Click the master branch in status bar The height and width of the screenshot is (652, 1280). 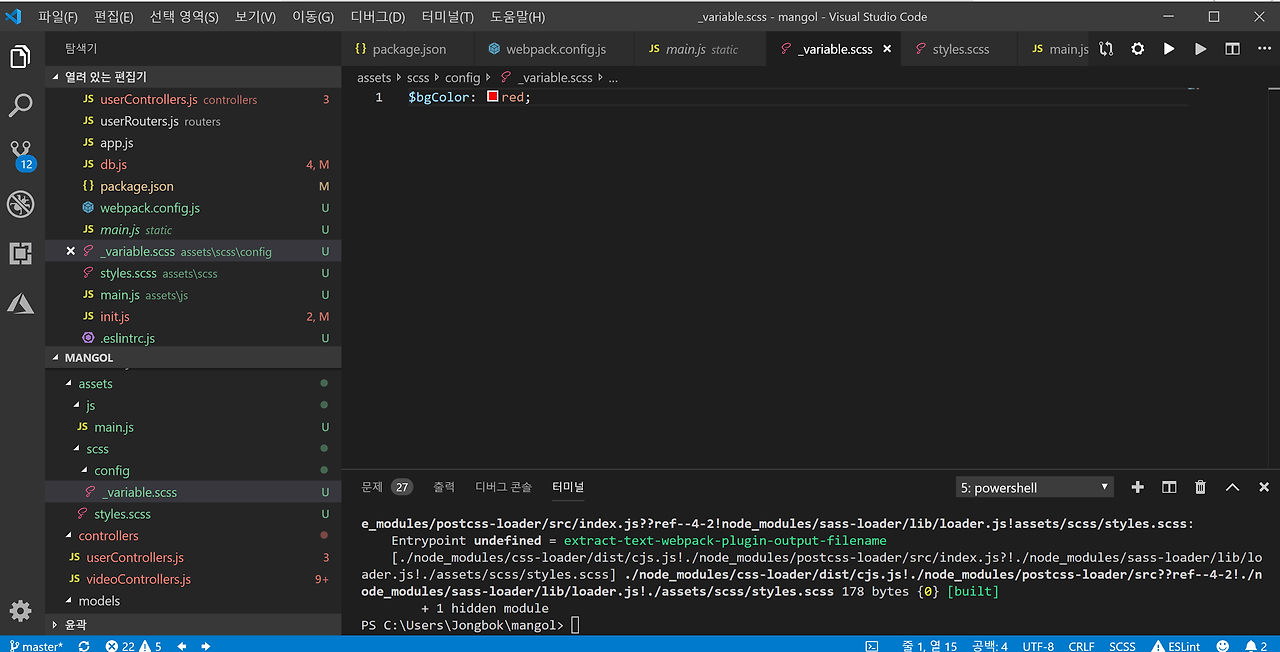(36, 646)
